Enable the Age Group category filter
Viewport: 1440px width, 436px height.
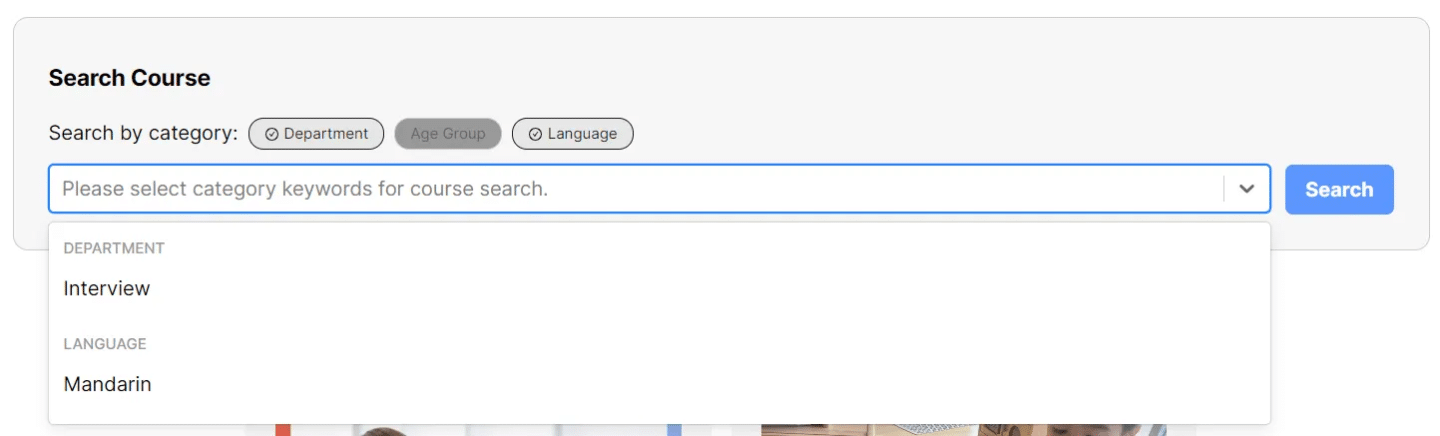(448, 134)
